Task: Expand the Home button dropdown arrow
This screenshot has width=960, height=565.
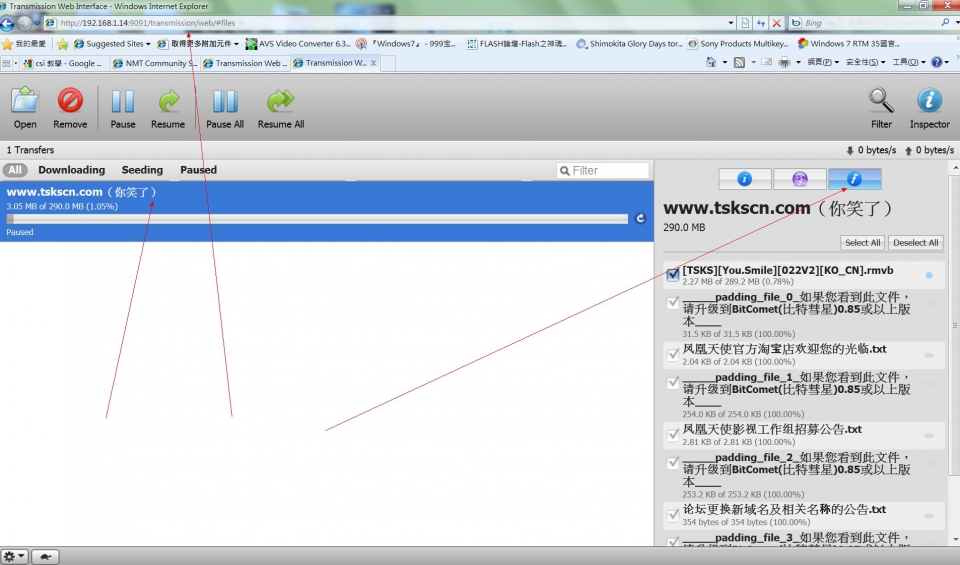Action: click(725, 62)
